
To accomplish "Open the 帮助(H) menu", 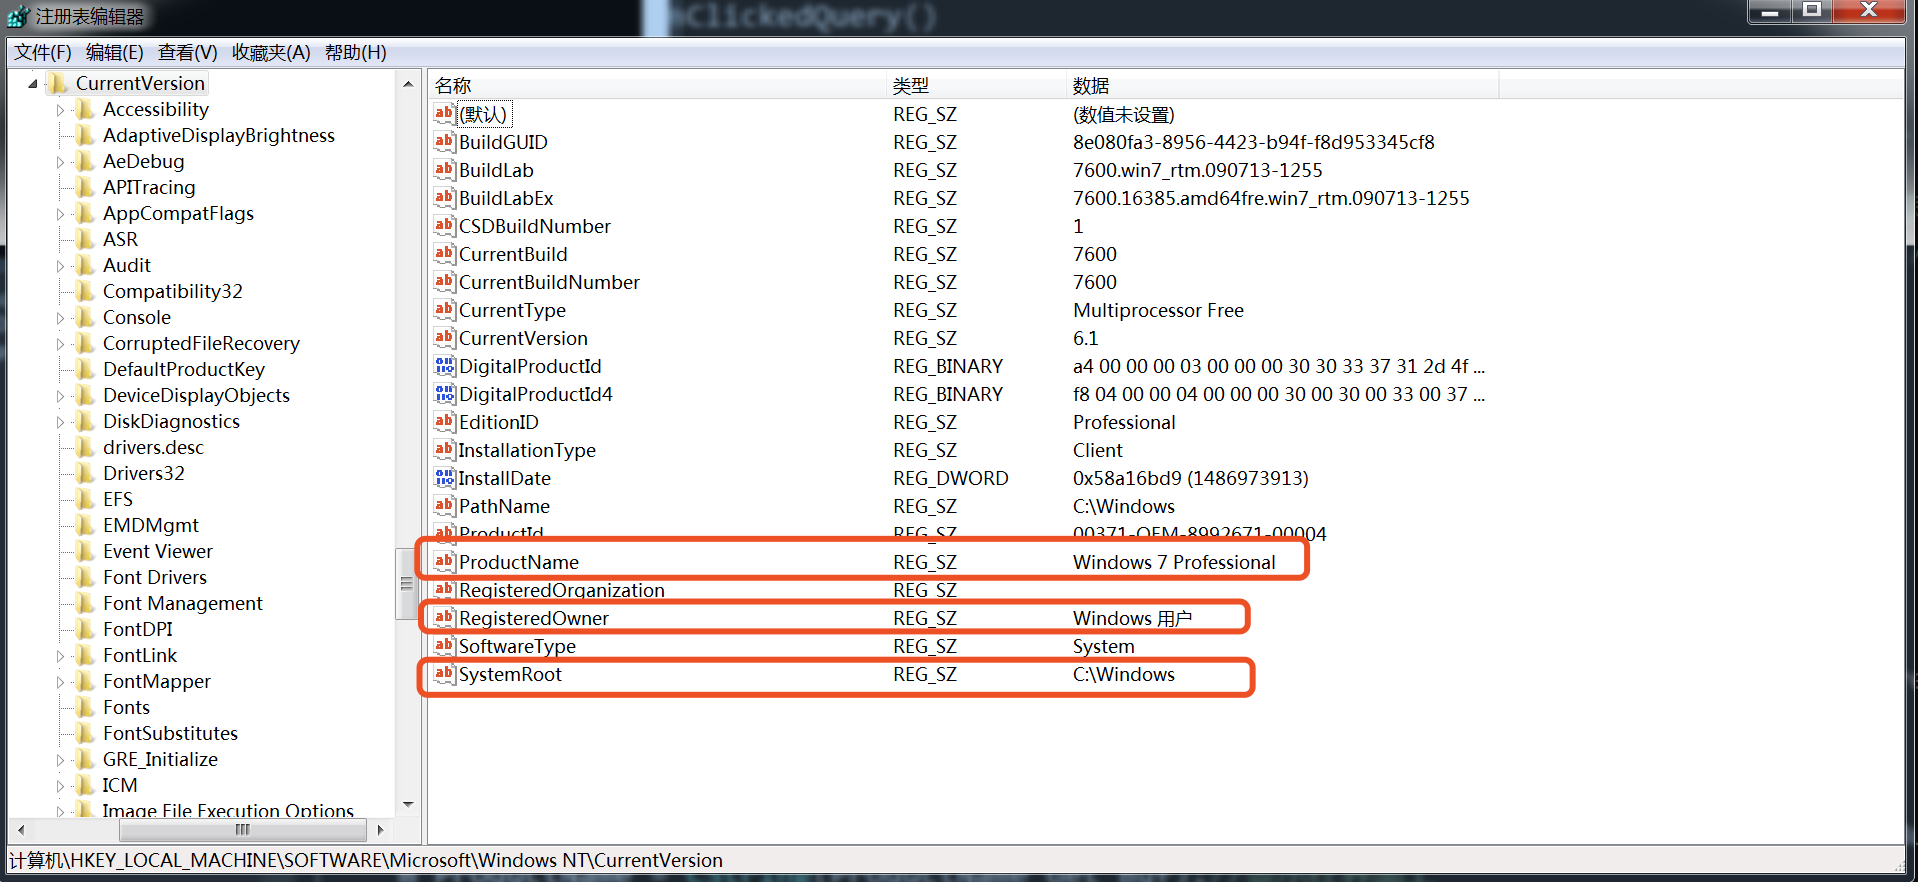I will click(356, 52).
